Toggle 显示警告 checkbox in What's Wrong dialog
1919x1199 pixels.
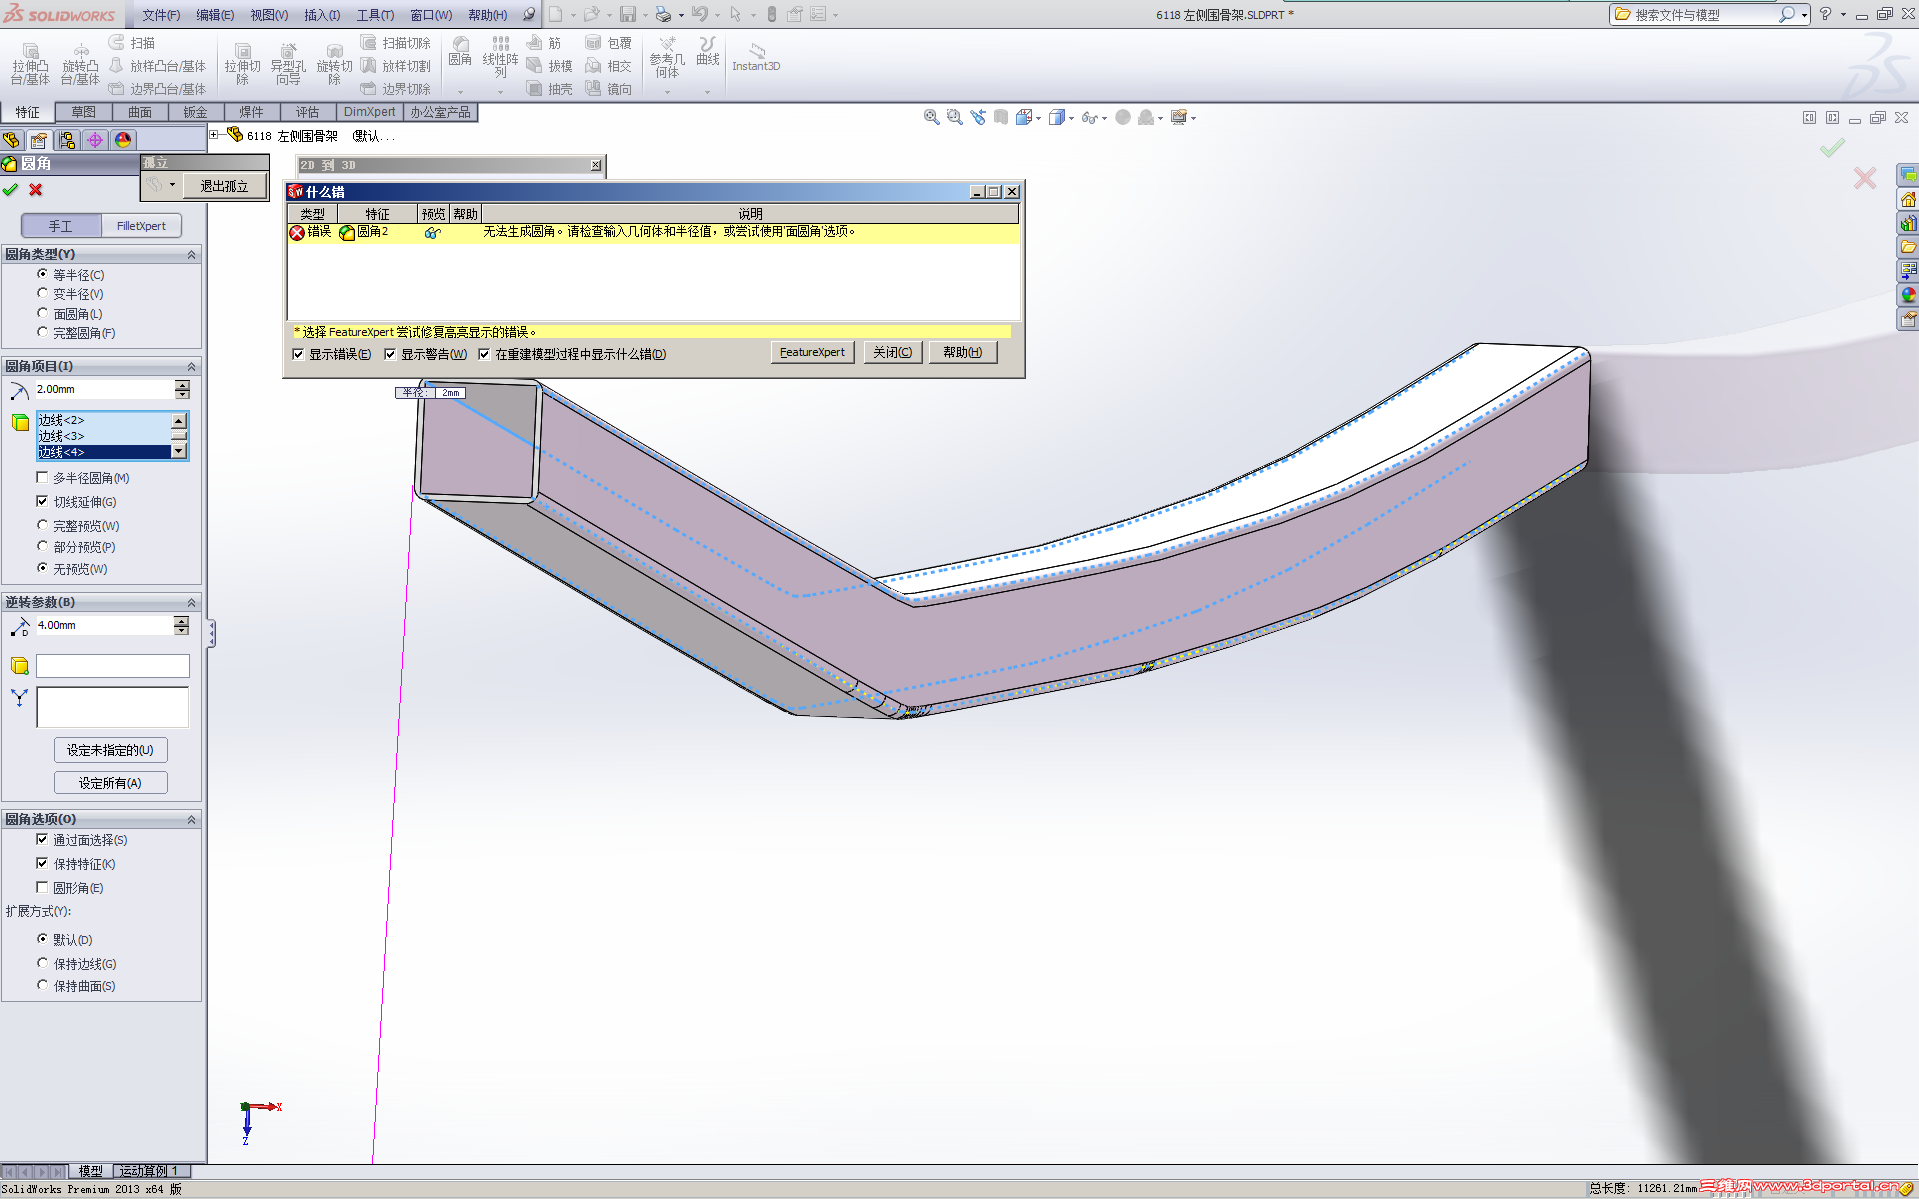coord(390,354)
